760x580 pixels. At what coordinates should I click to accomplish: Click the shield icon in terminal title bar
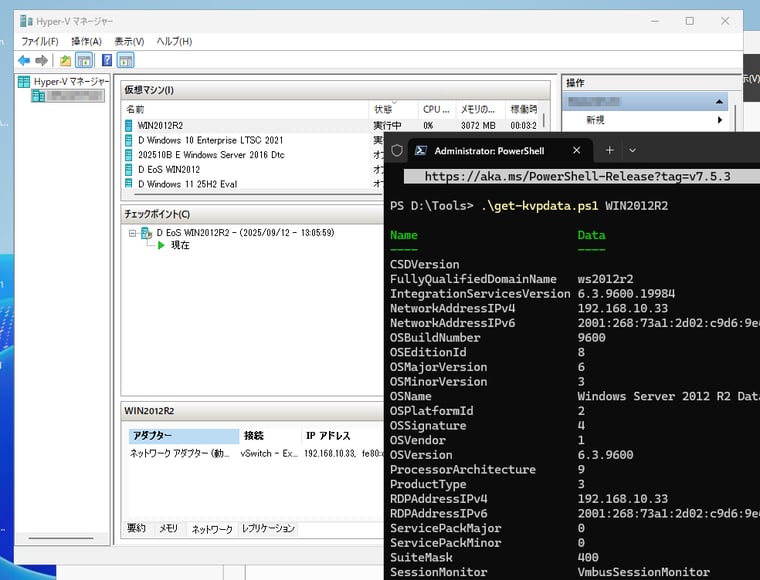coord(397,151)
